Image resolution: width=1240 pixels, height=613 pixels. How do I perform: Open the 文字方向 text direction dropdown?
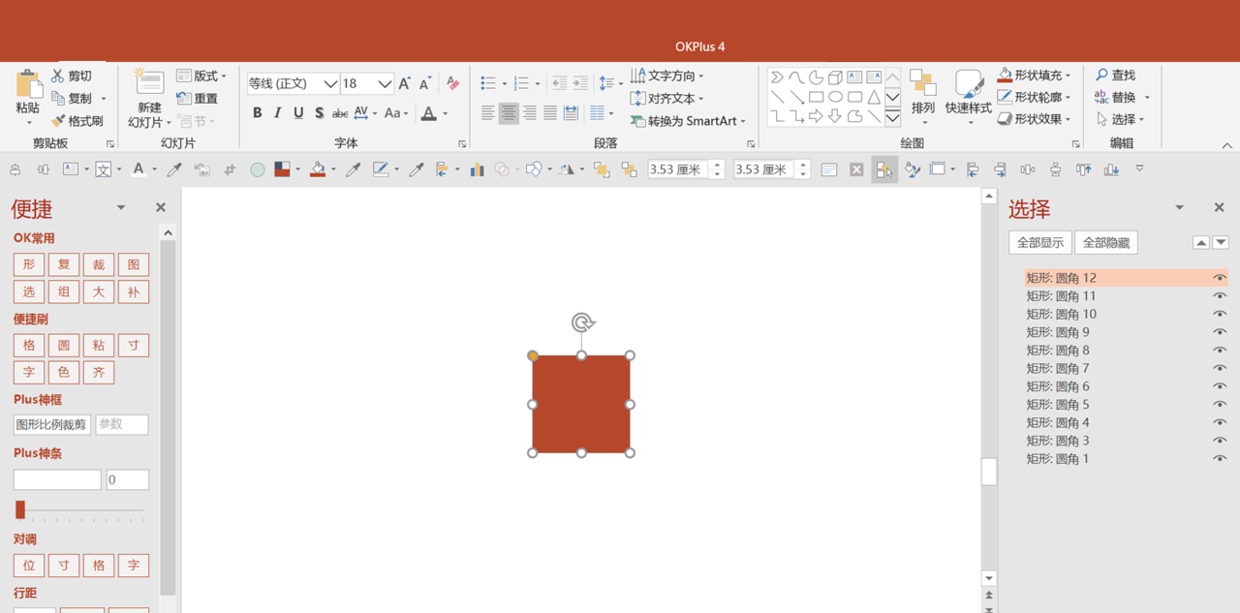point(667,76)
